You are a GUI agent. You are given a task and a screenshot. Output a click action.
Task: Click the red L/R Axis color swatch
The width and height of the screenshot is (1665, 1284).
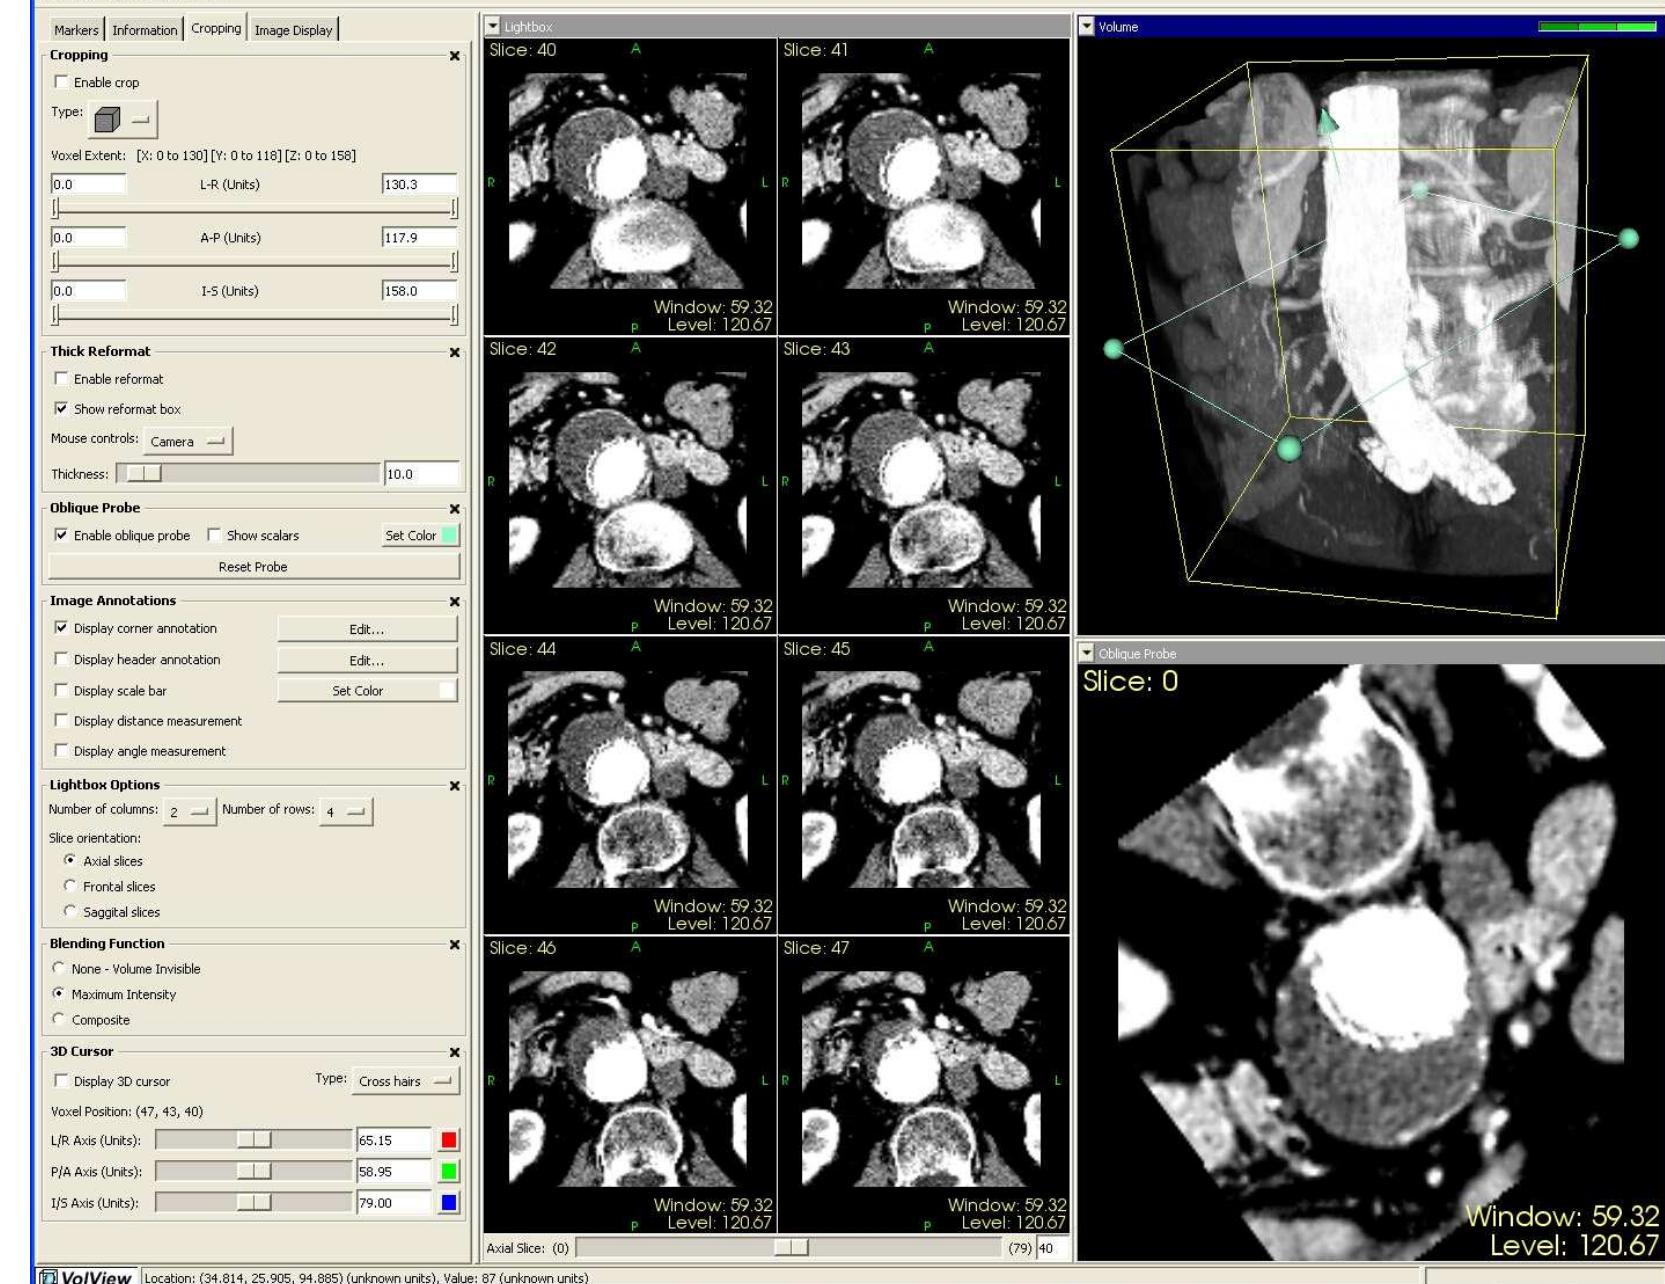449,1140
